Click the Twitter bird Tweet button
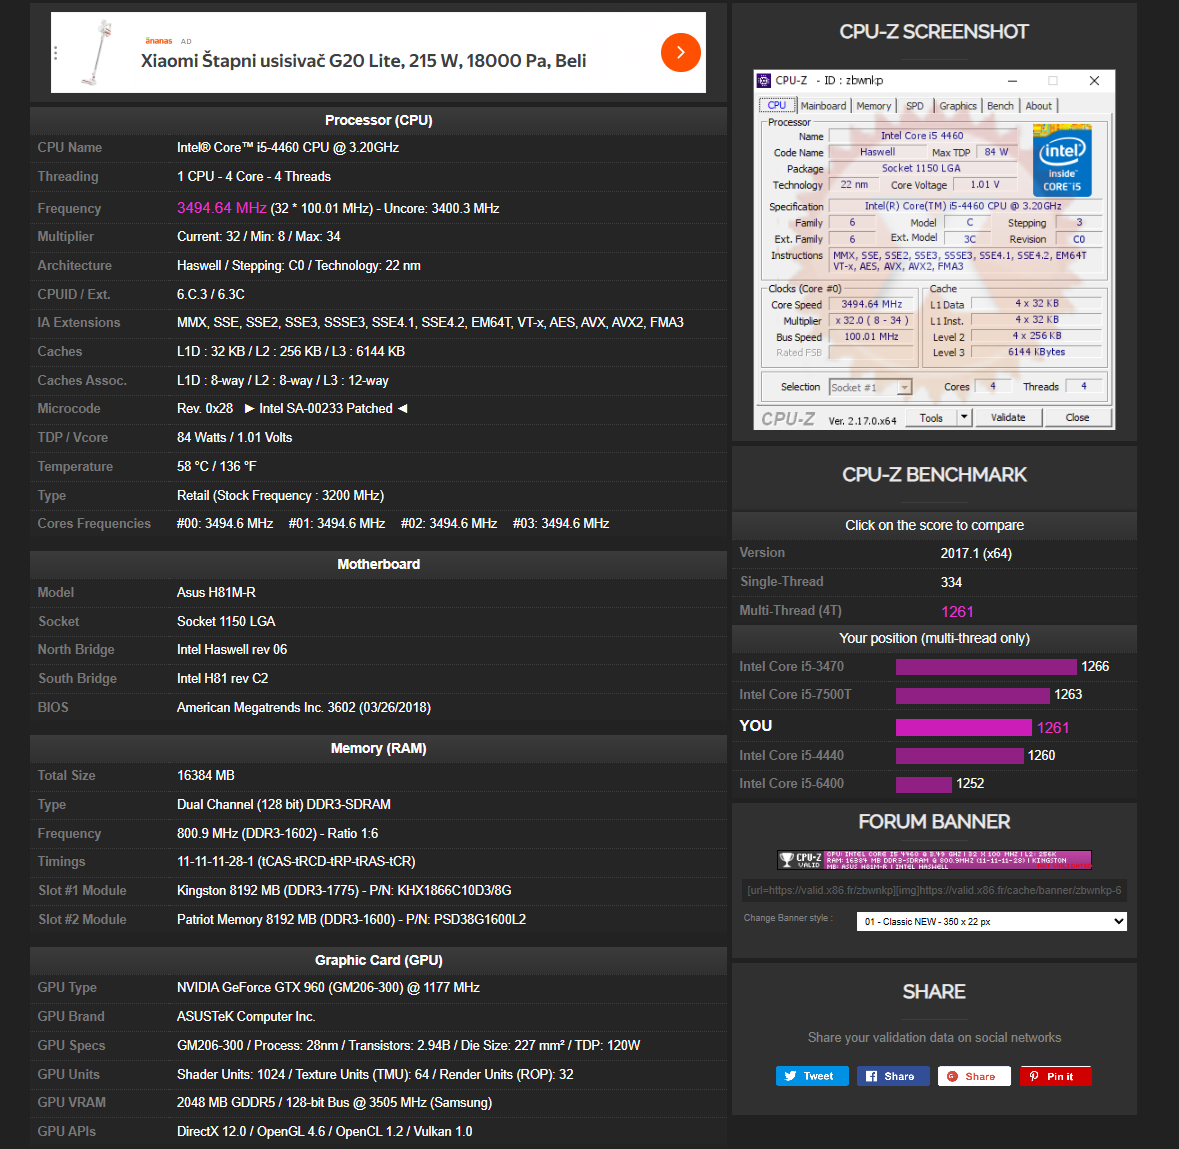This screenshot has width=1179, height=1149. coord(811,1076)
